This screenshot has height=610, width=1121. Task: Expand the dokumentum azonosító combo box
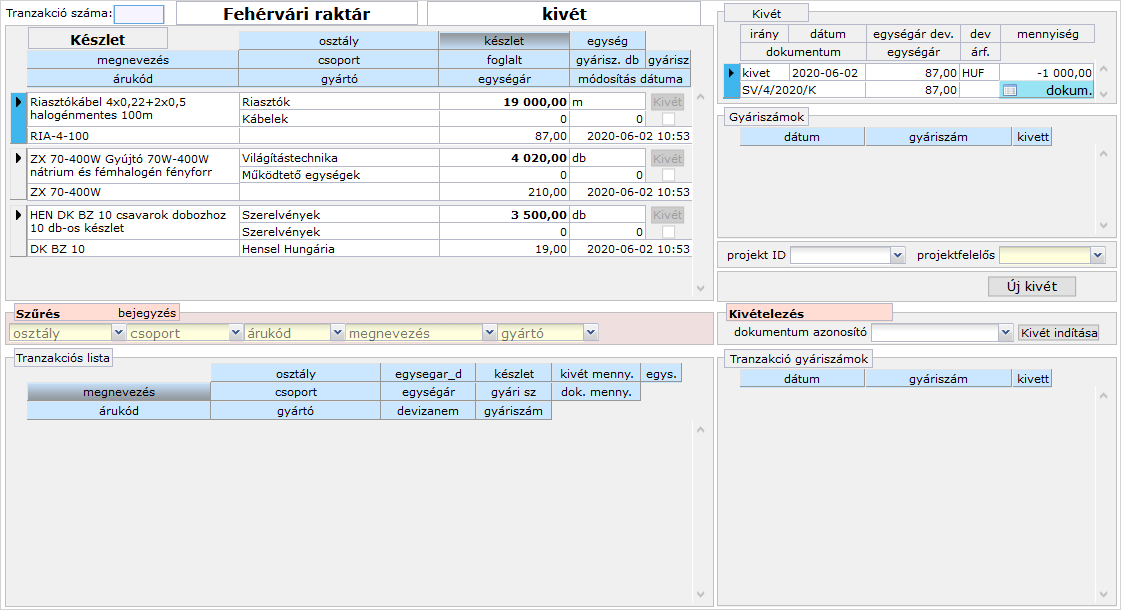1006,333
